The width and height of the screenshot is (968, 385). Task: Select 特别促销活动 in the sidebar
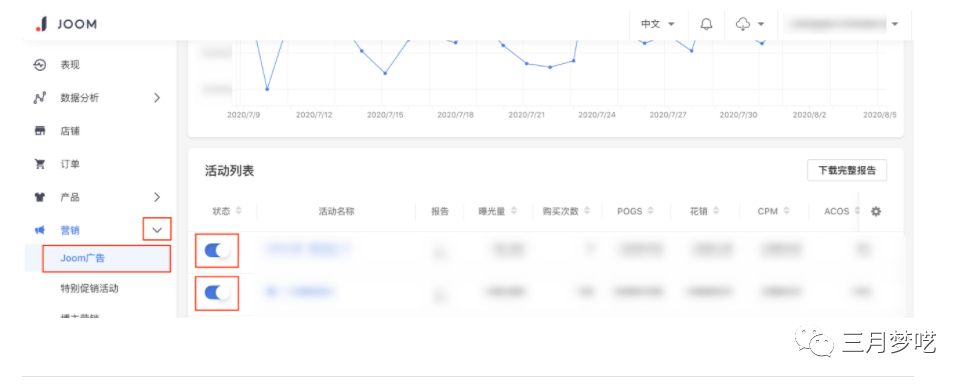coord(89,288)
